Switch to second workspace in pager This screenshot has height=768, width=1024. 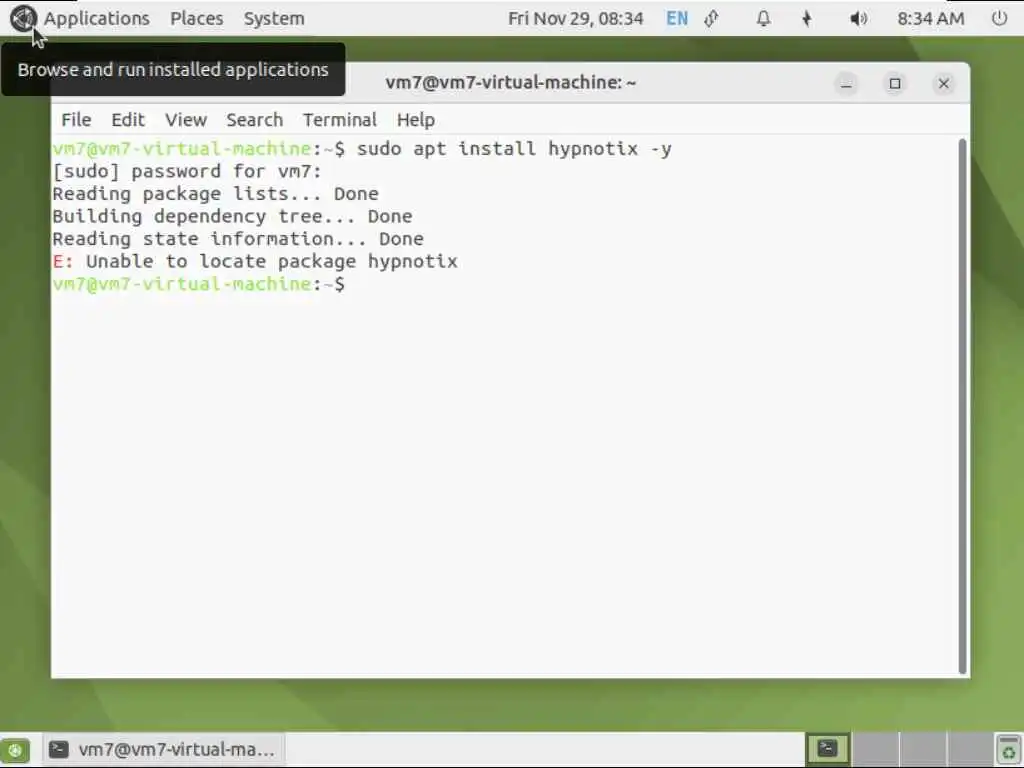tap(876, 748)
